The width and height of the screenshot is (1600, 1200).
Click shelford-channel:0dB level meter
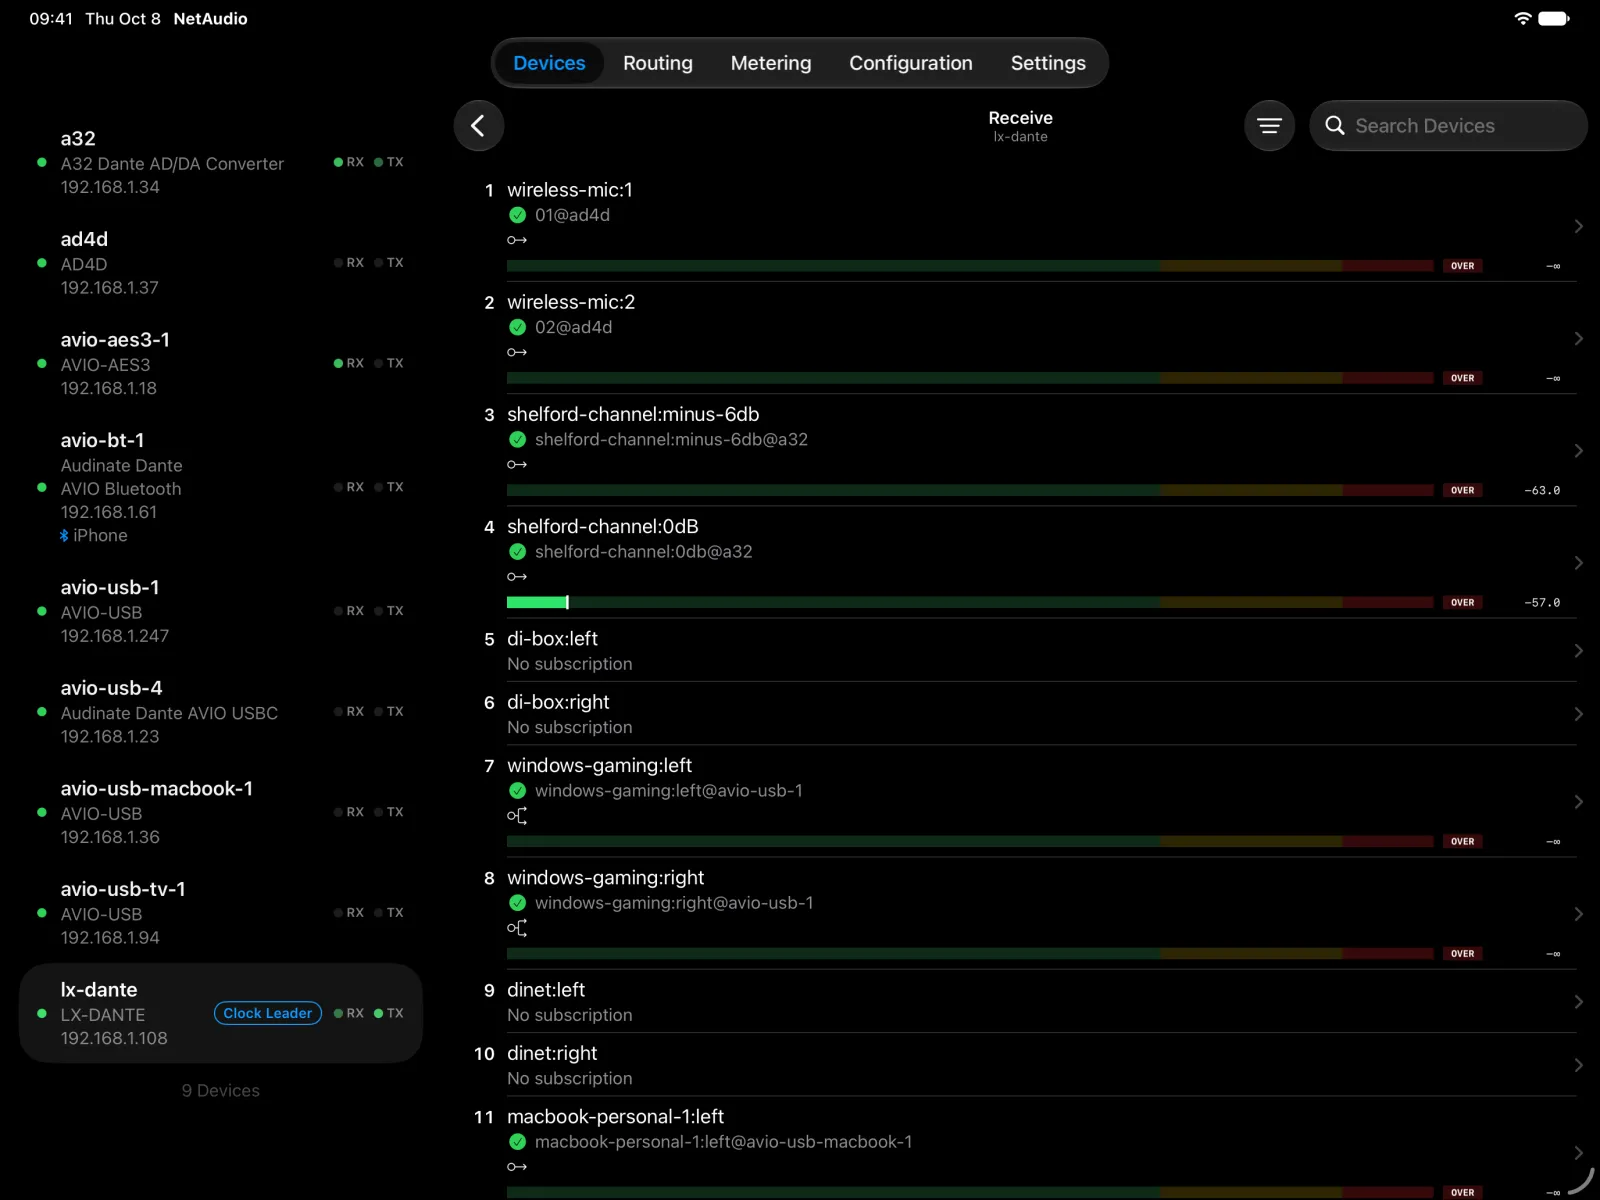(970, 602)
